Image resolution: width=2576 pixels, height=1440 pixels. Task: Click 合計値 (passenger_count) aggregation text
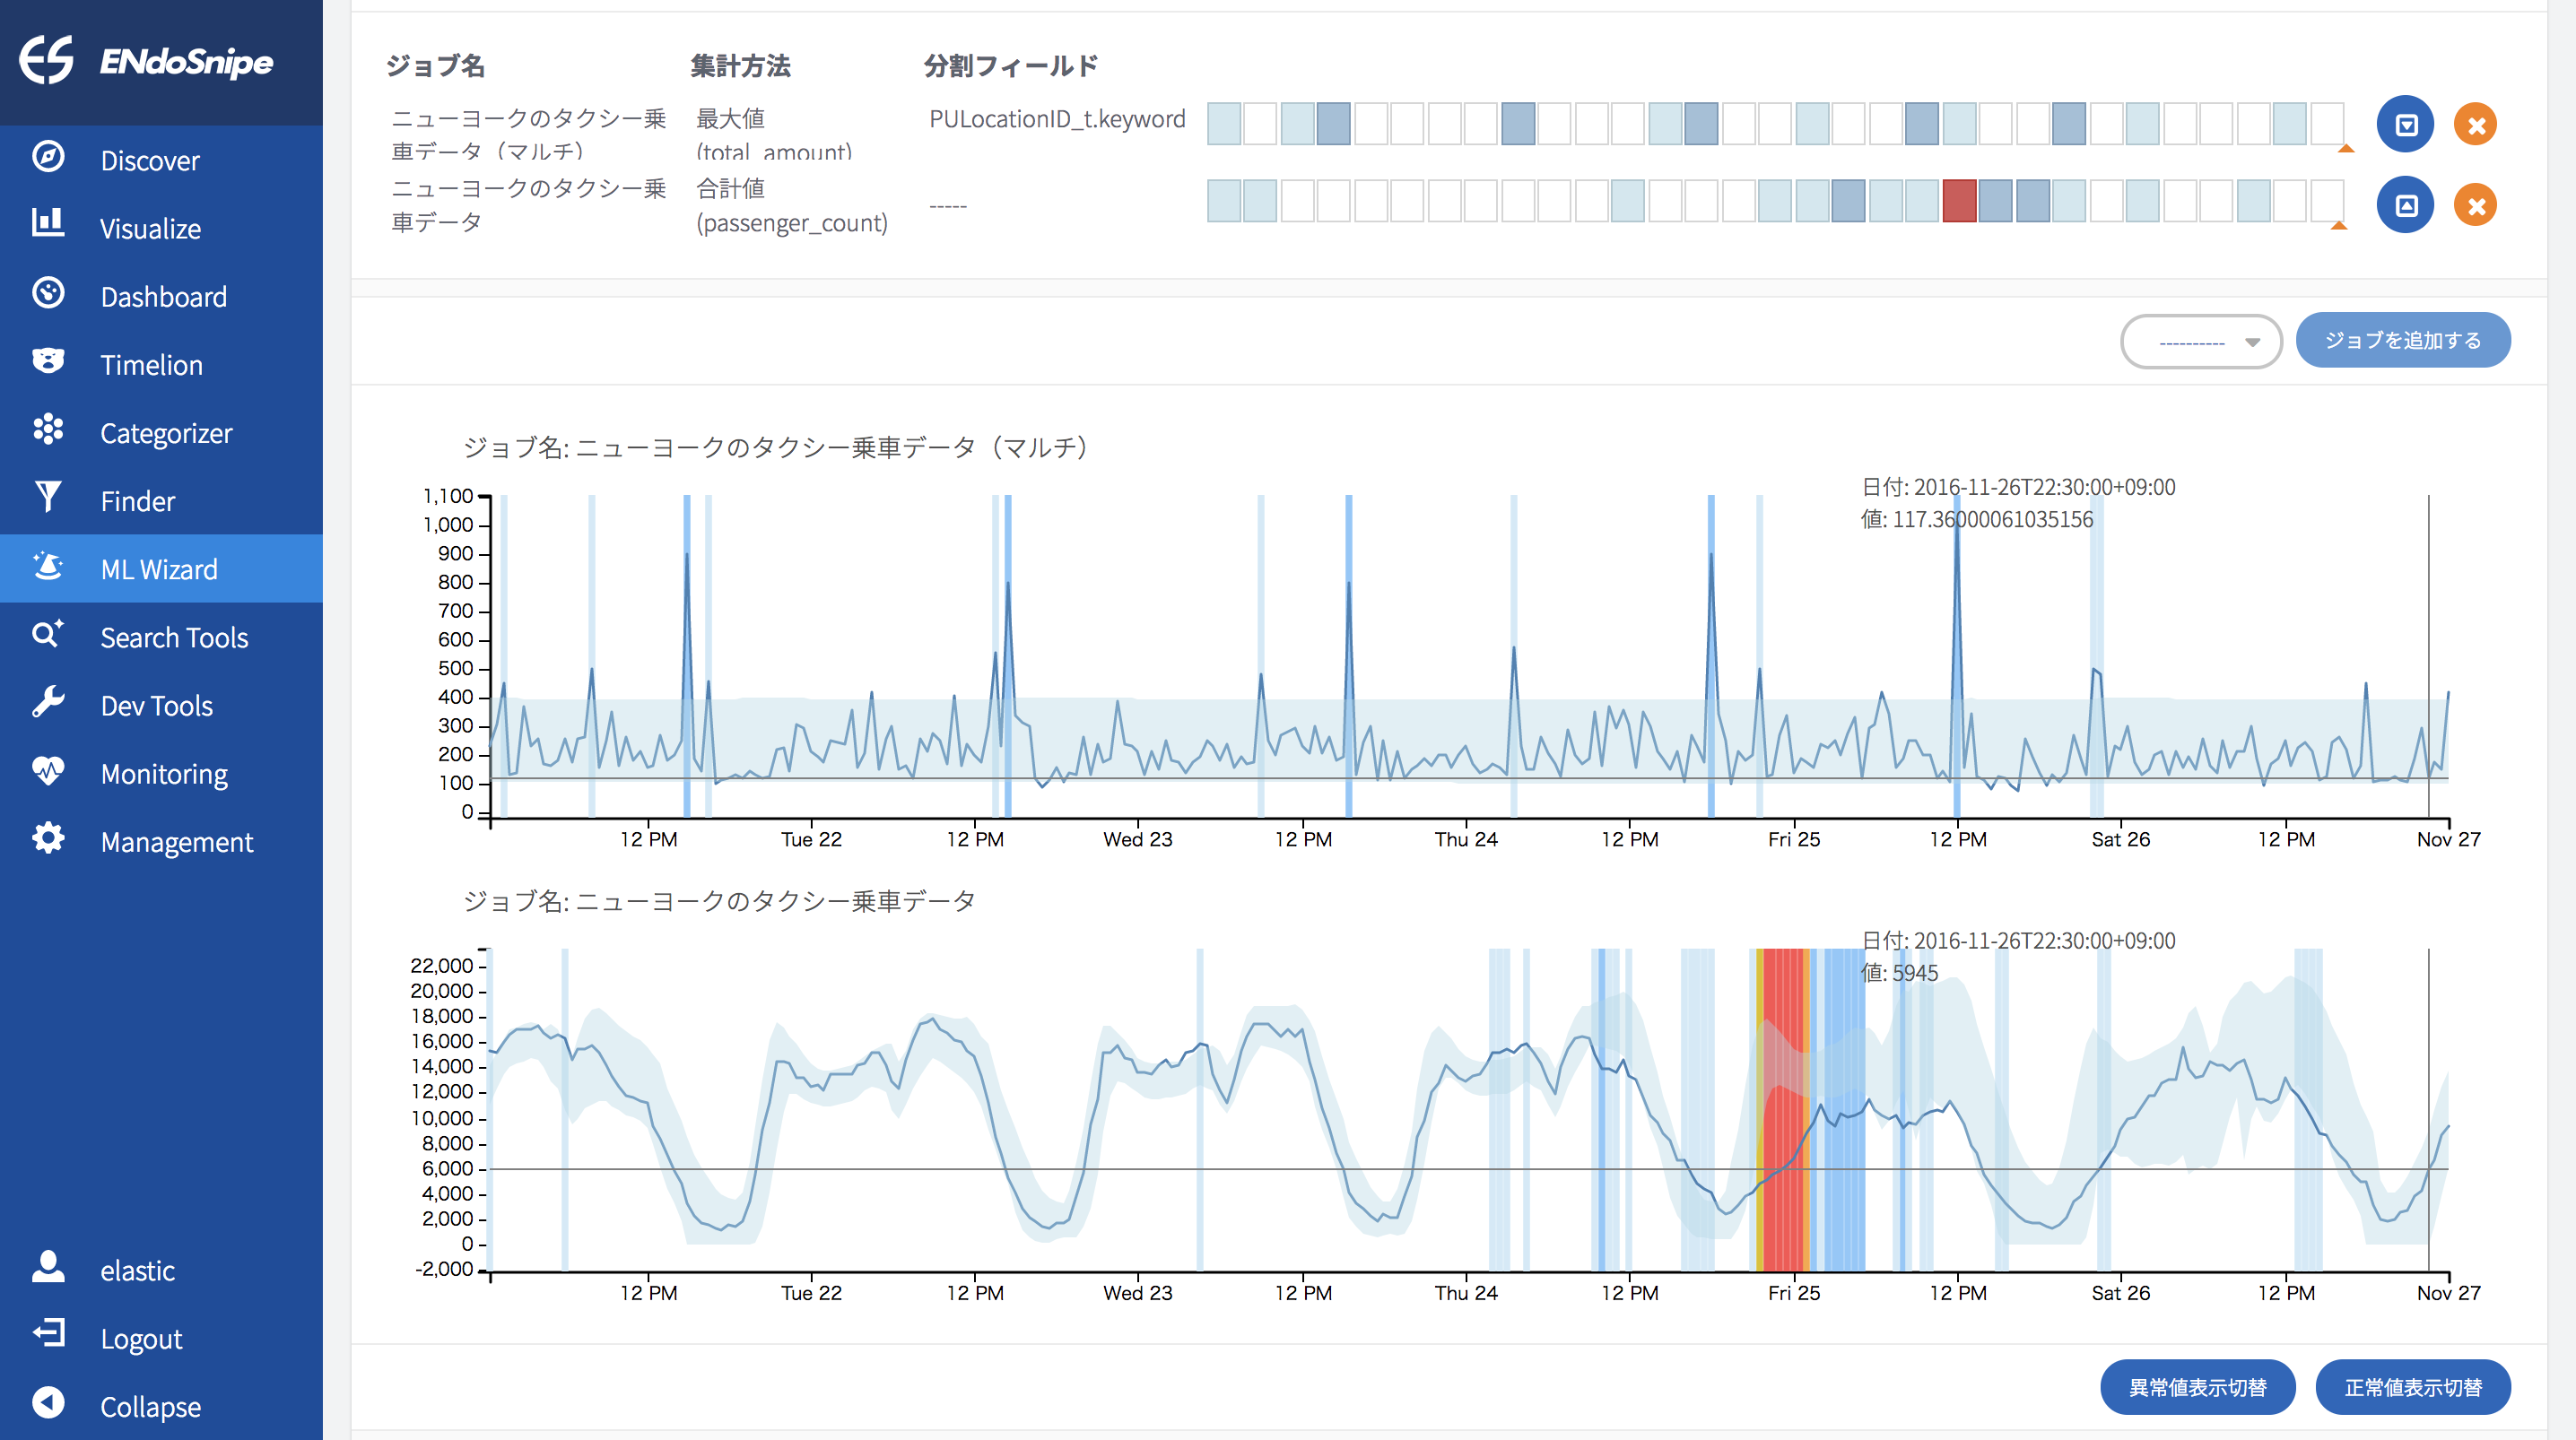tap(792, 205)
